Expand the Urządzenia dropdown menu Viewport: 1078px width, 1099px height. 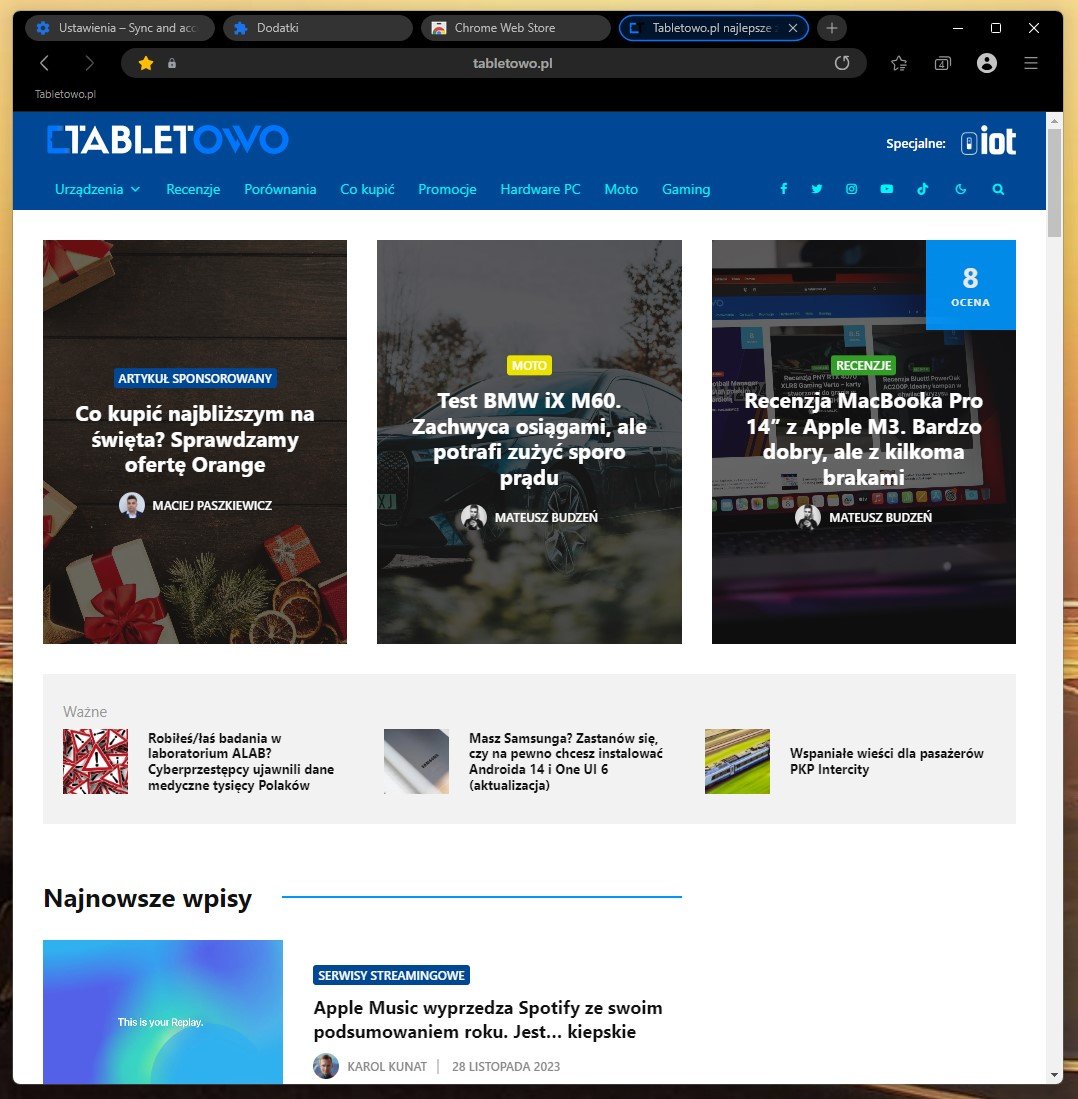point(97,189)
